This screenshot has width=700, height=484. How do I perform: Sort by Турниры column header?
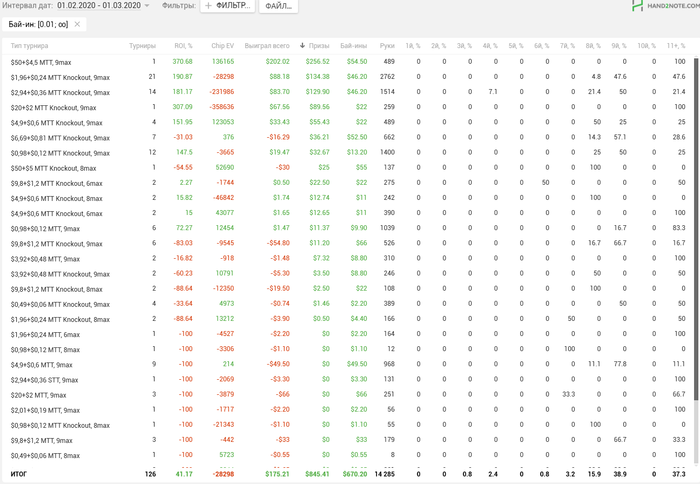click(x=142, y=46)
